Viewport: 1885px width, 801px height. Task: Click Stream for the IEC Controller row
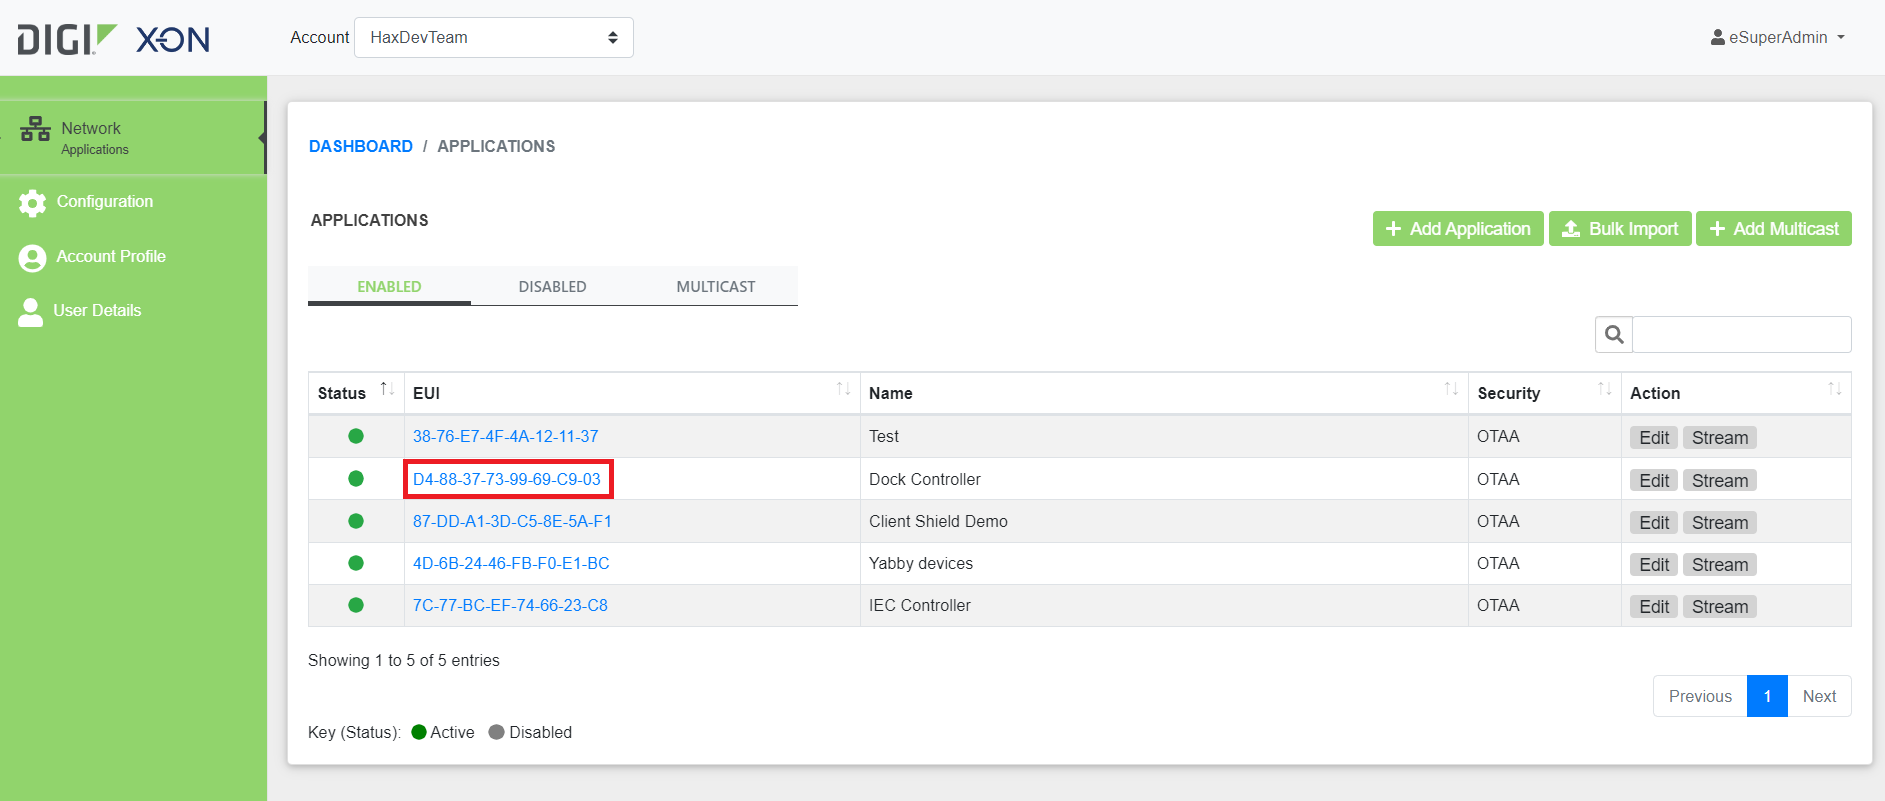click(x=1720, y=606)
